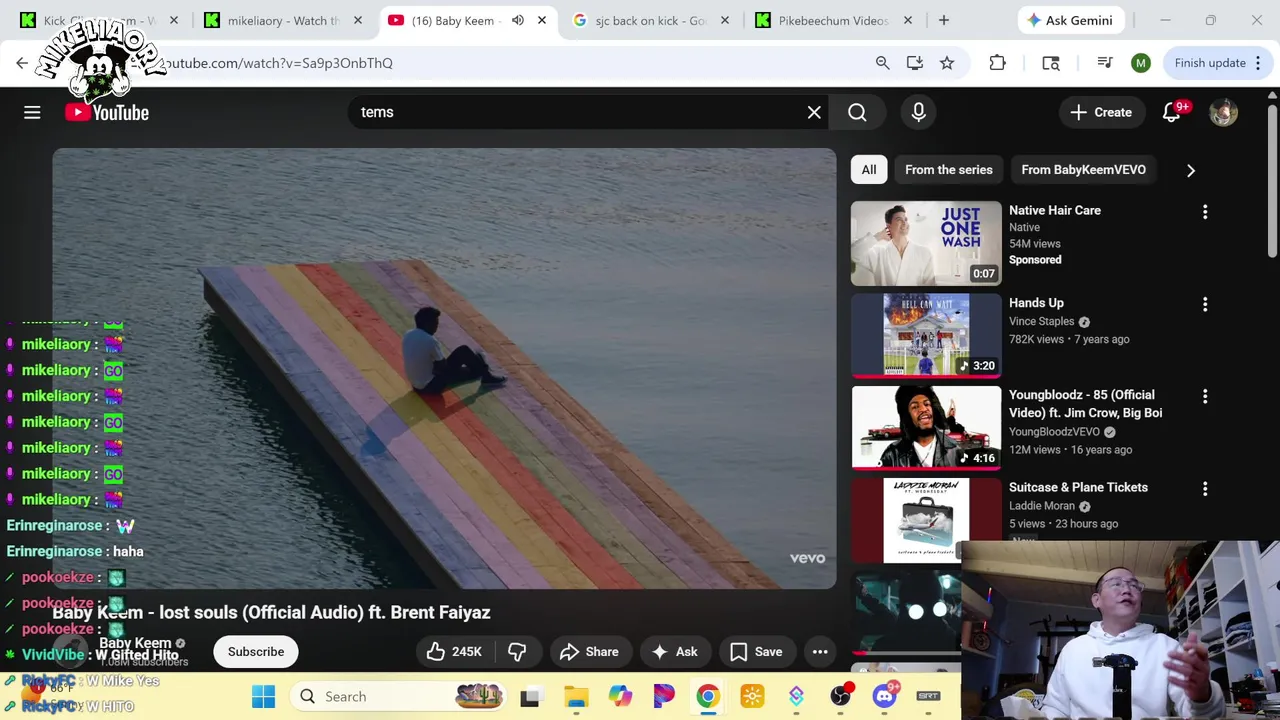Screen dimensions: 1280x720
Task: Save the video to a playlist
Action: tap(756, 651)
